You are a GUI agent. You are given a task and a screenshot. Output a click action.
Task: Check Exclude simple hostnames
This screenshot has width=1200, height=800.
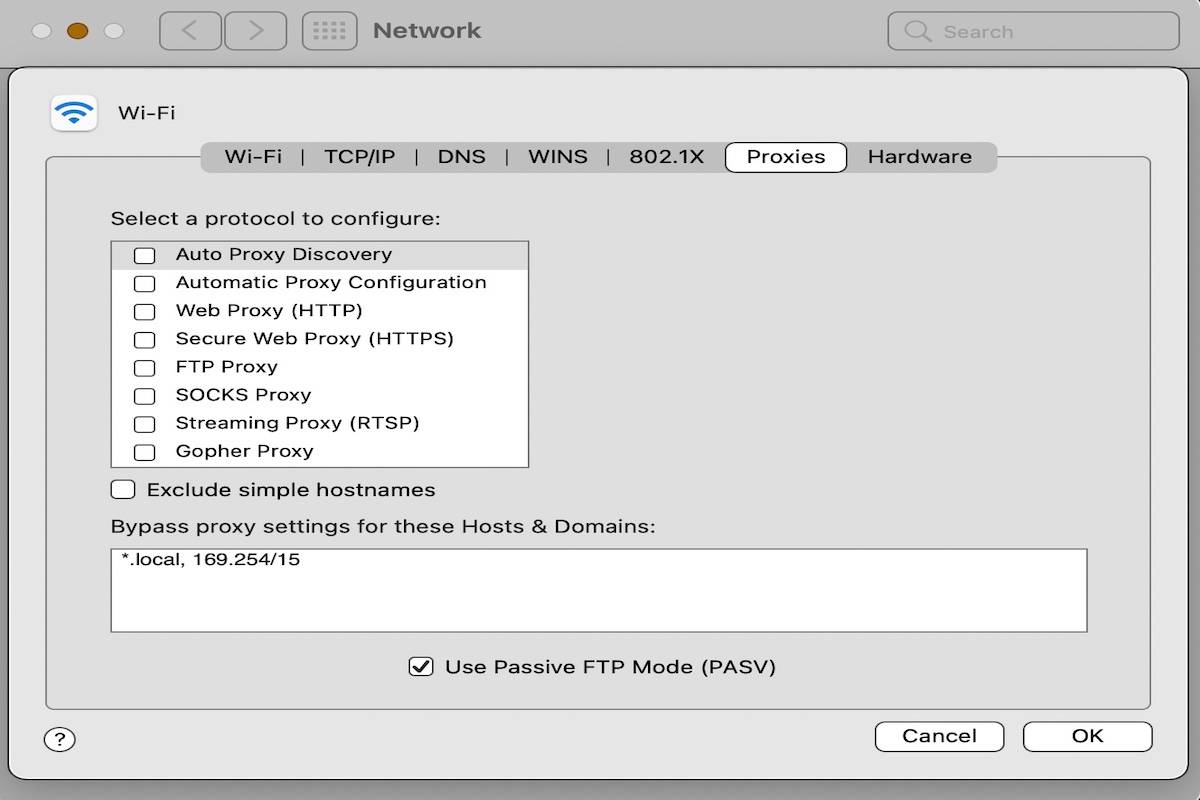(122, 489)
